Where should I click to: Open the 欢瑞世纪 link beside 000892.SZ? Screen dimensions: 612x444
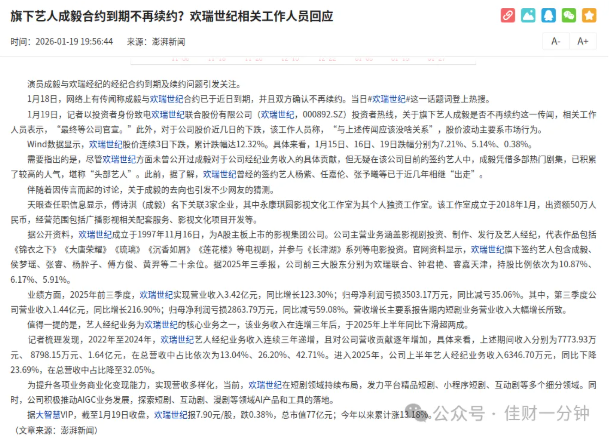click(x=278, y=114)
